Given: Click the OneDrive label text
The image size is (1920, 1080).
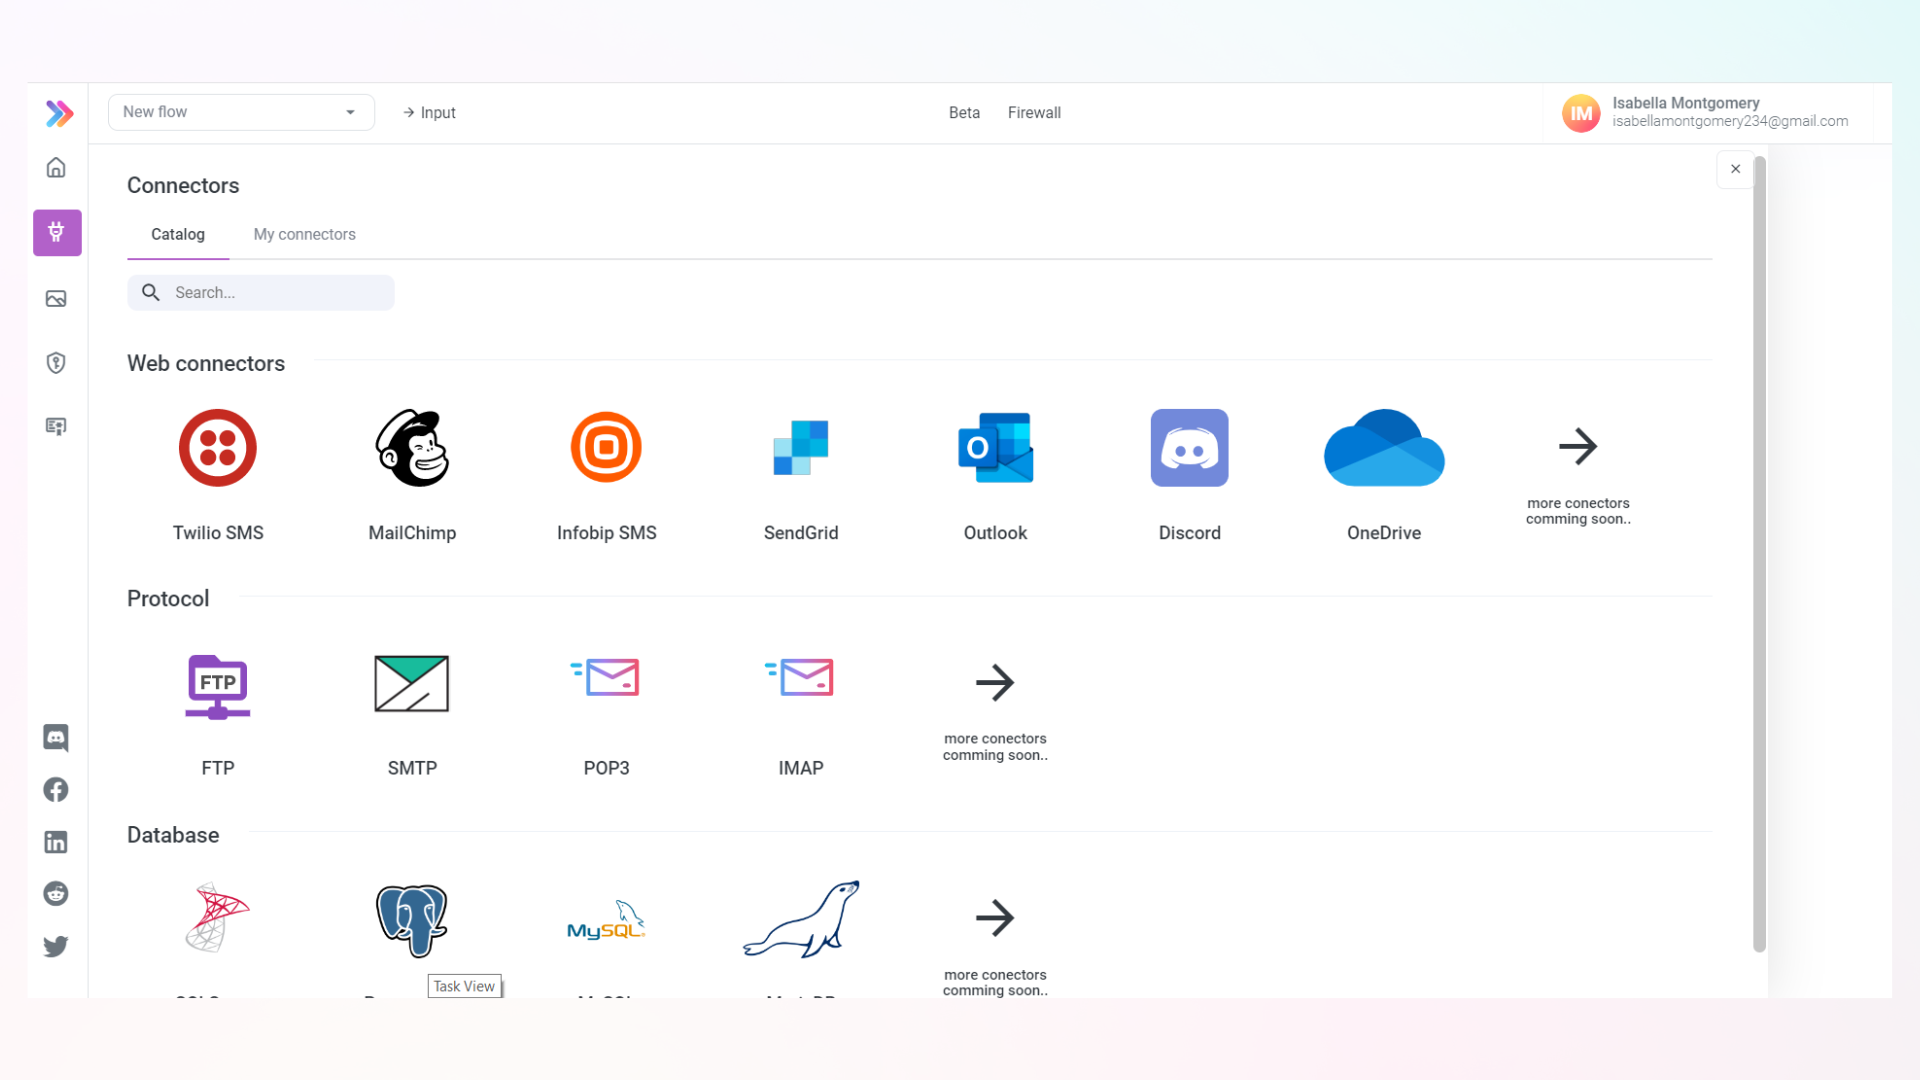Looking at the screenshot, I should coord(1384,533).
